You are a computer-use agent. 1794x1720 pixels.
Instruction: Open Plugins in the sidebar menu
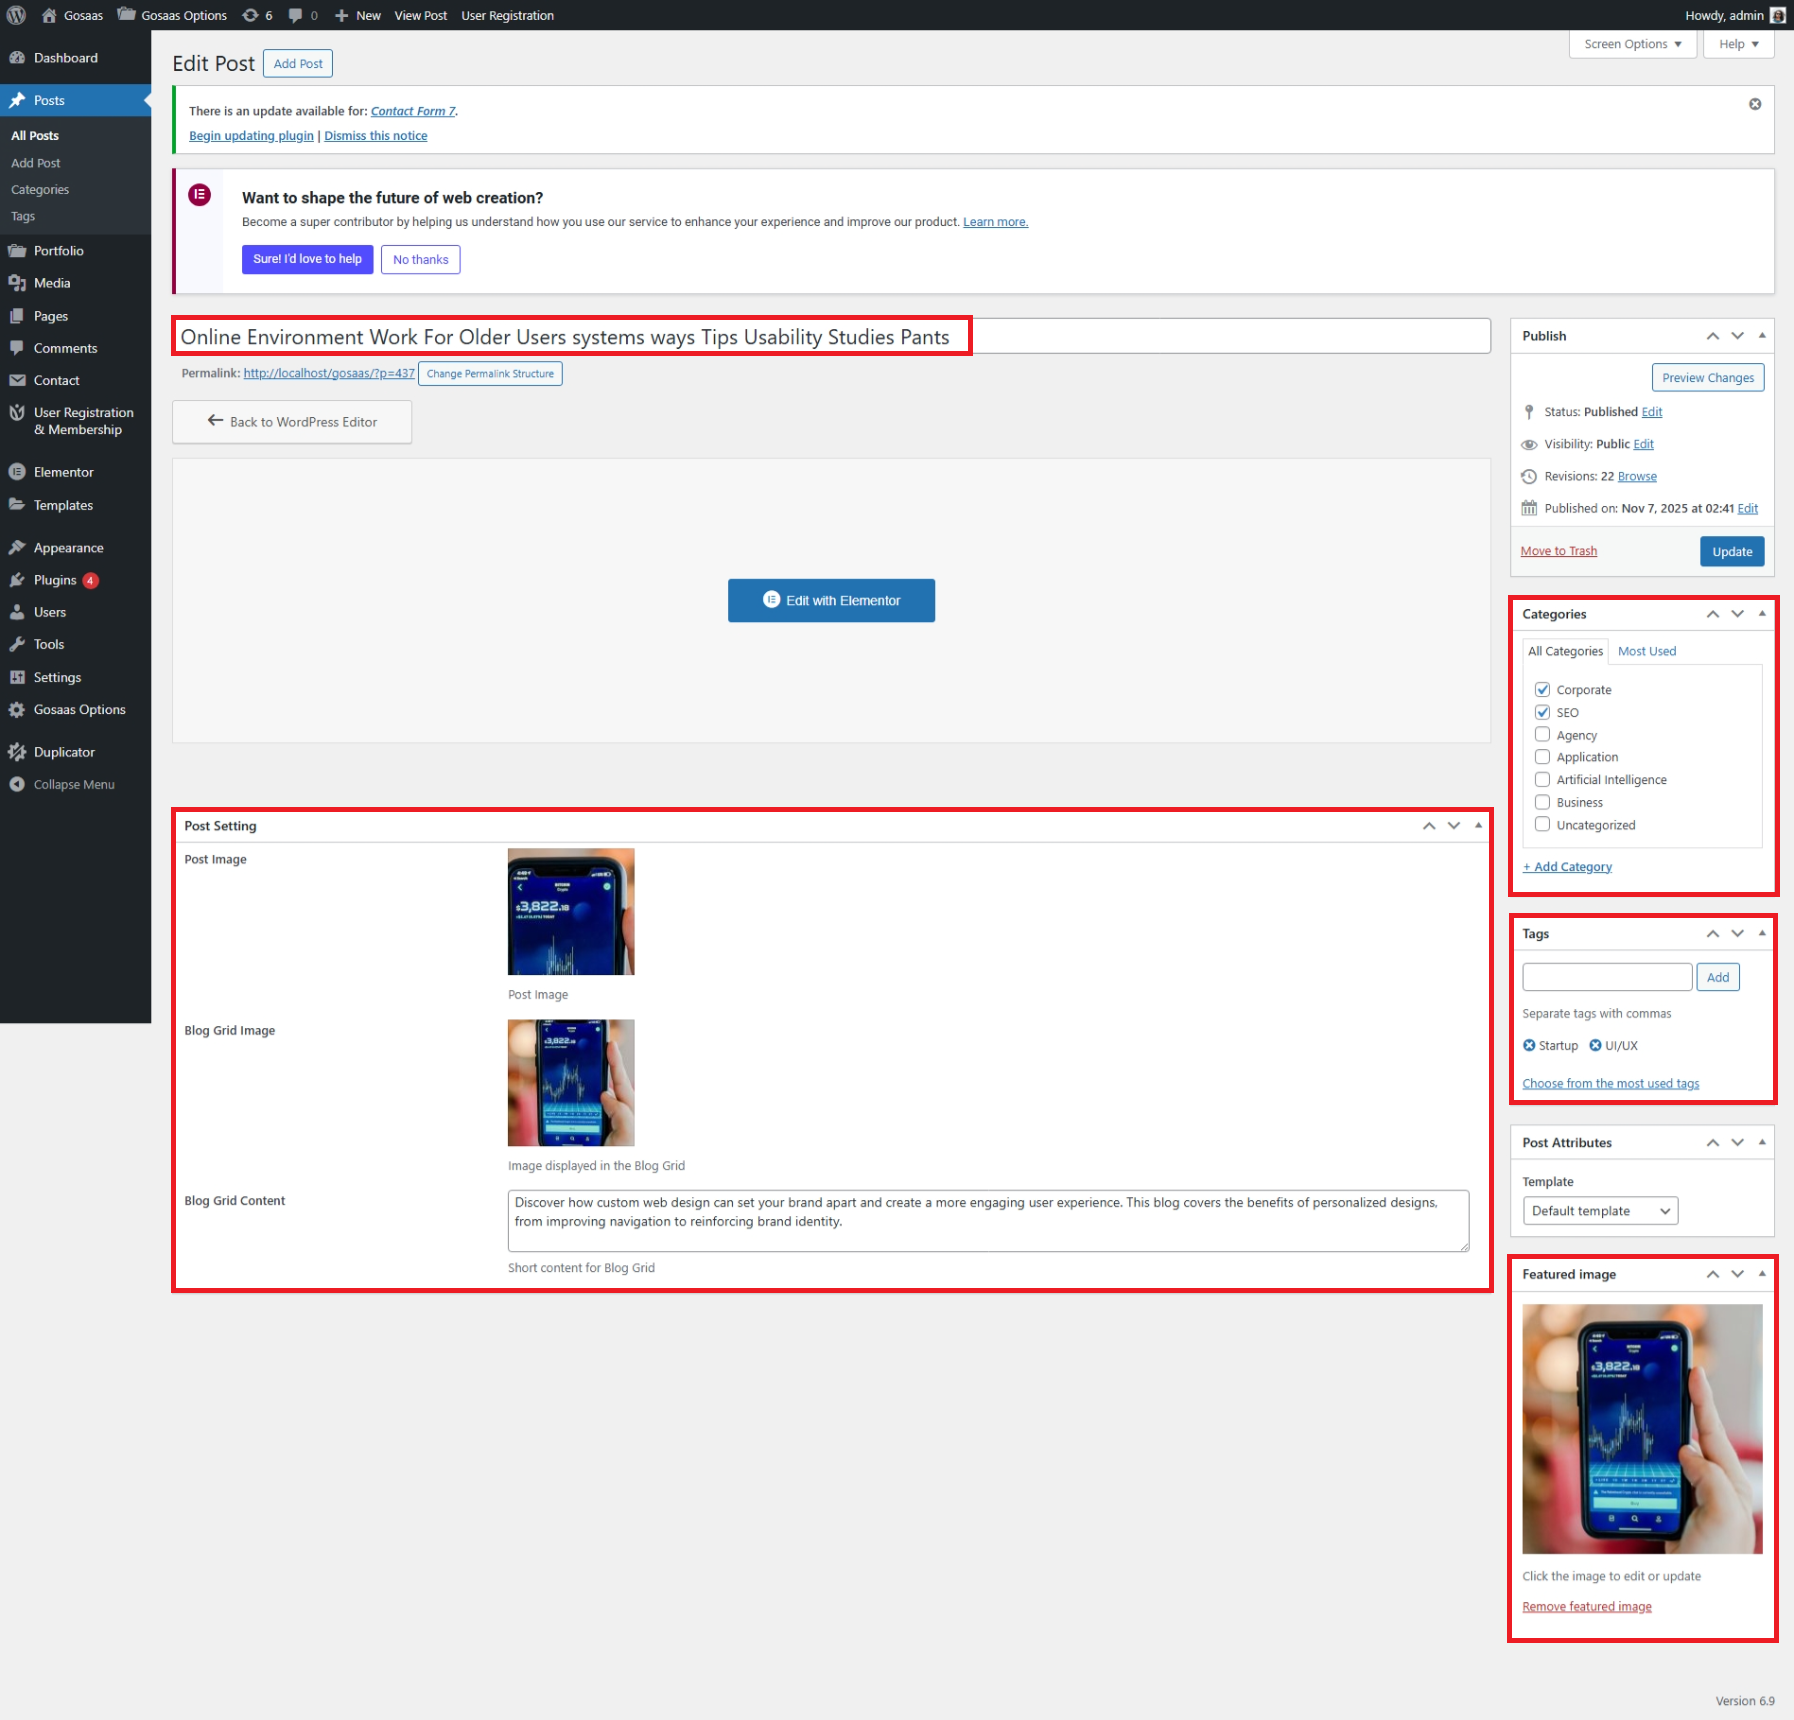55,580
